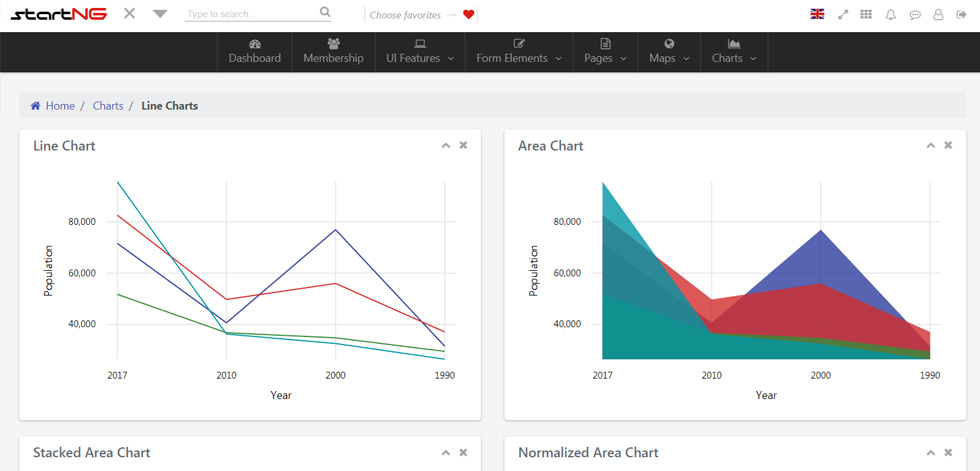Click the 2010 label in Line Chart
The image size is (980, 471).
226,375
